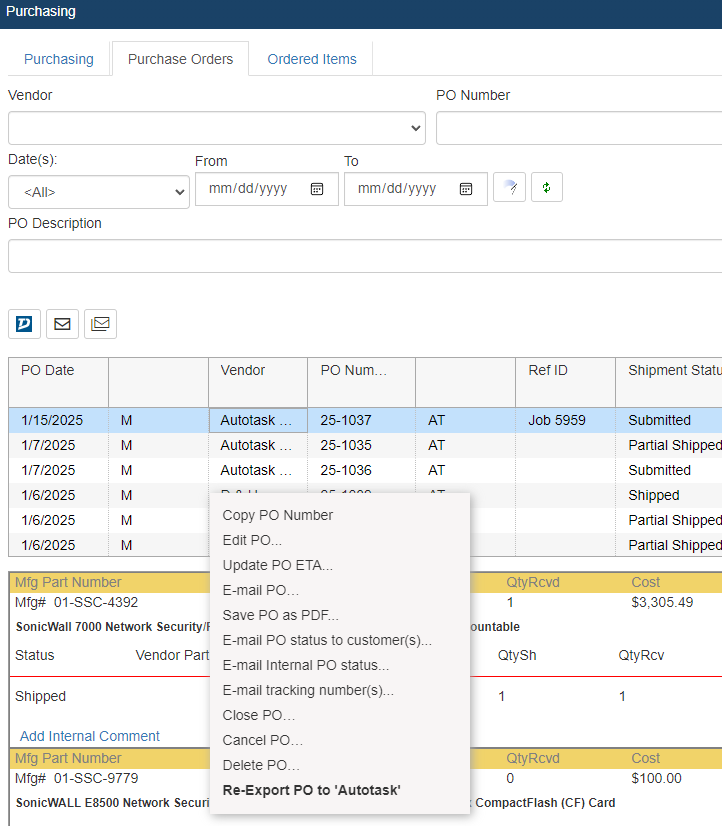722x826 pixels.
Task: Click the PO Description text field
Action: (364, 256)
